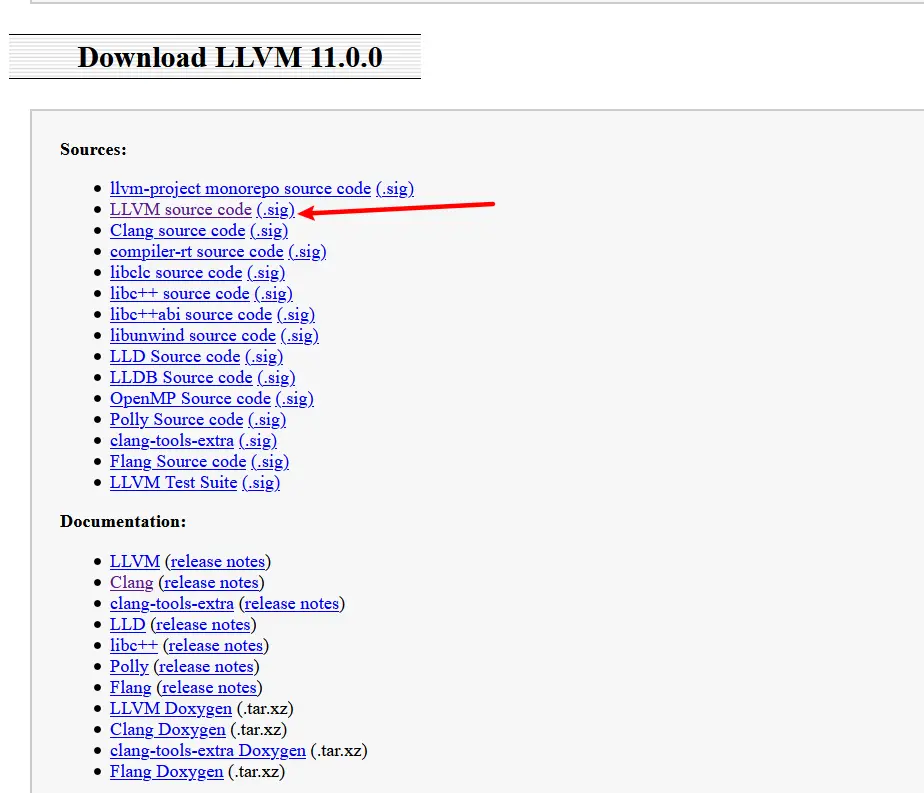
Task: Download Clang Doxygen archive
Action: (x=168, y=730)
